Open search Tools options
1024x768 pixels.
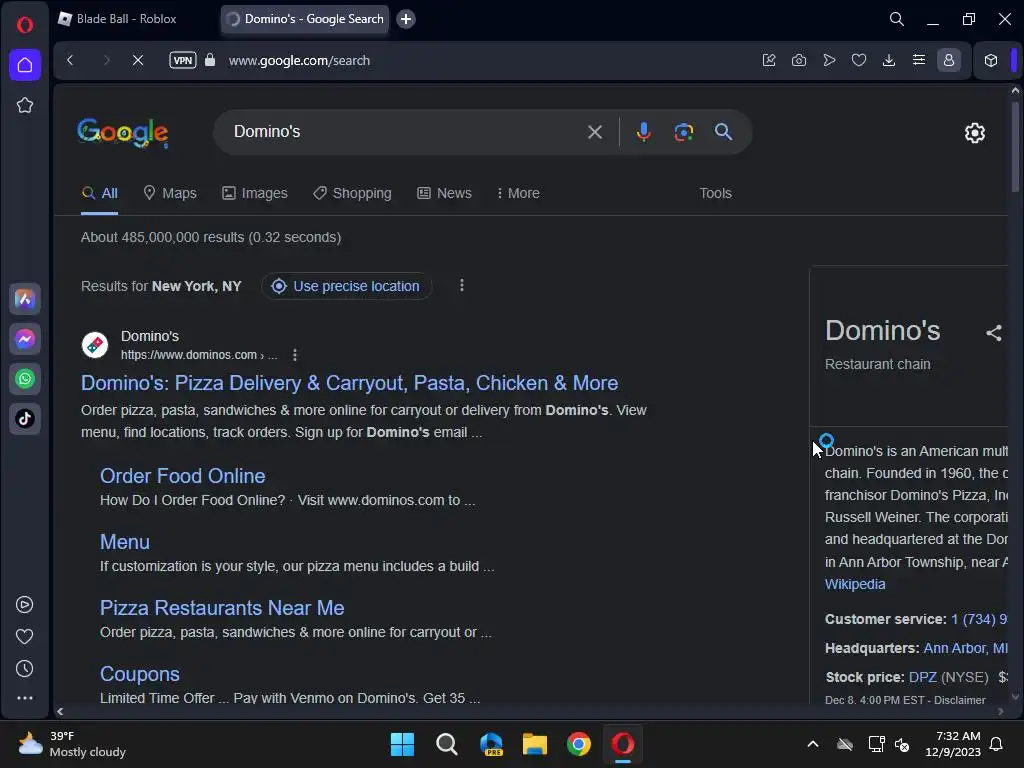coord(715,193)
